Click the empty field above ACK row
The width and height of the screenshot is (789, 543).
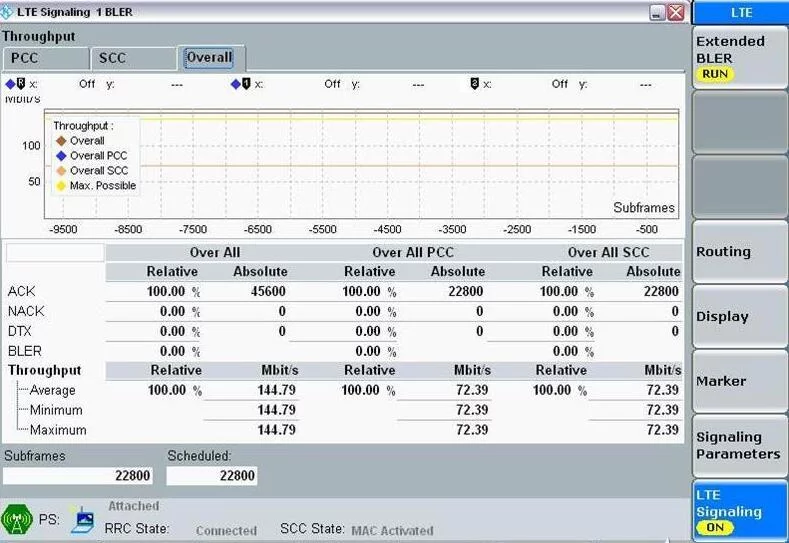coord(55,253)
